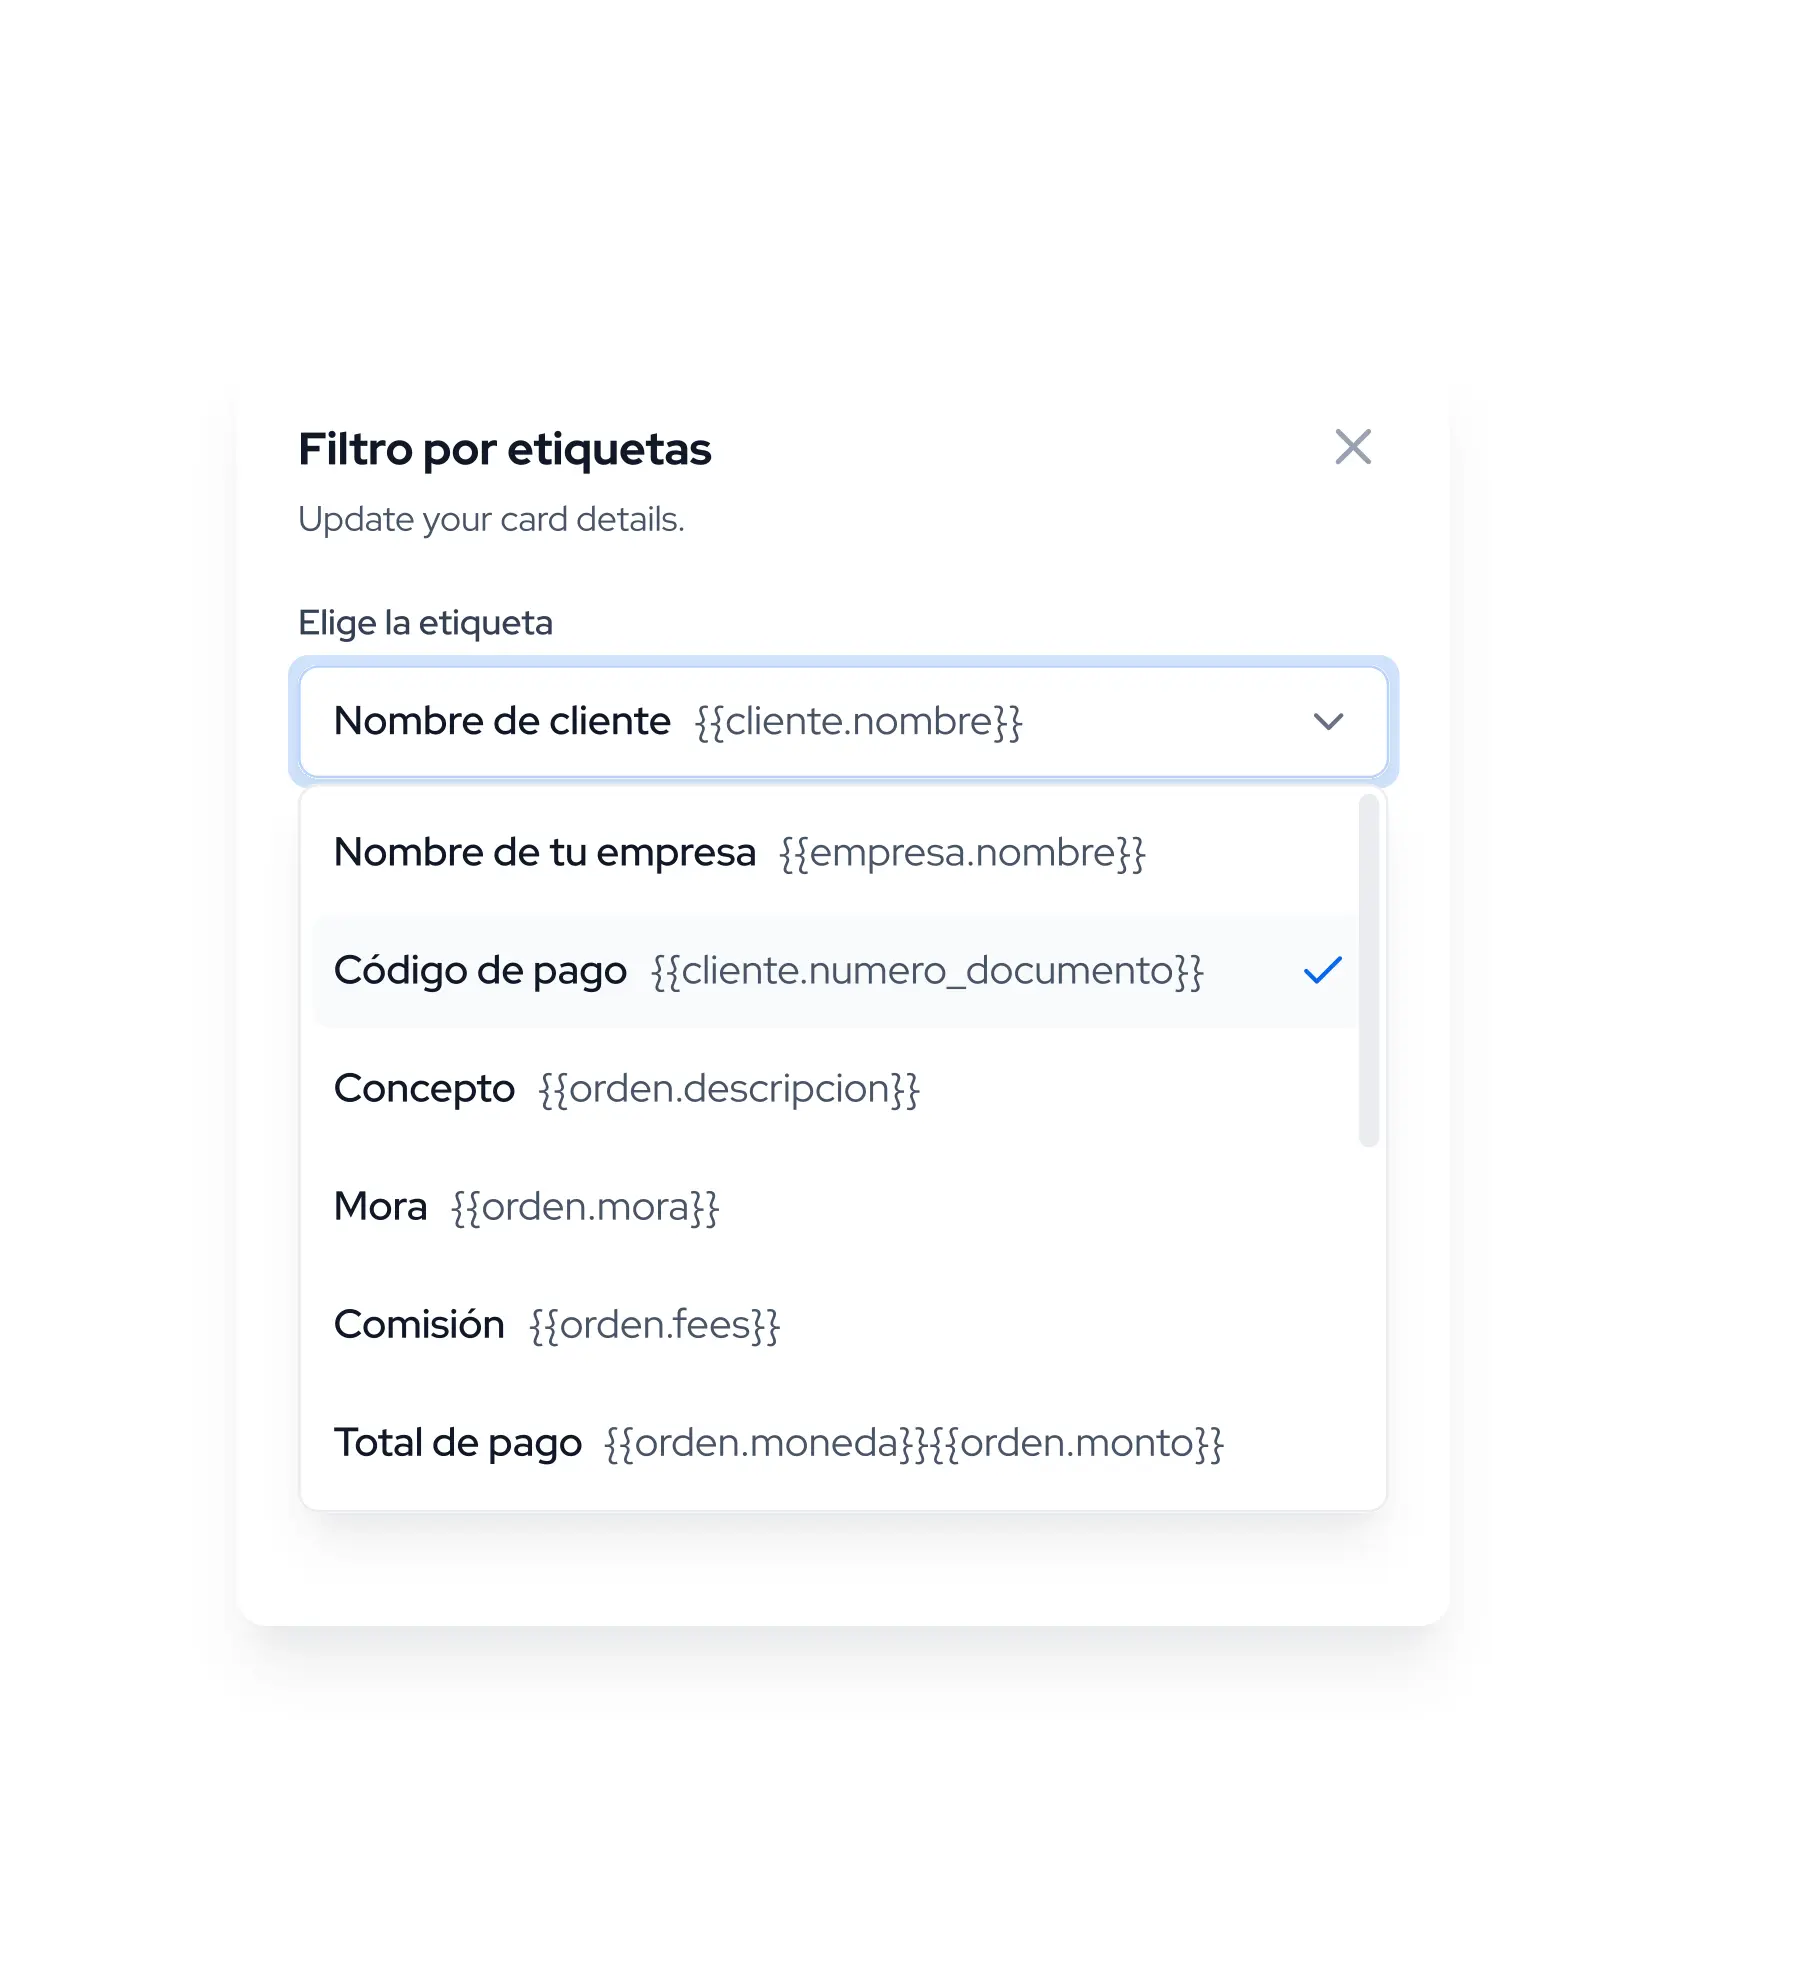
Task: Click the {{orden.descripcion}} variable text
Action: click(729, 1090)
